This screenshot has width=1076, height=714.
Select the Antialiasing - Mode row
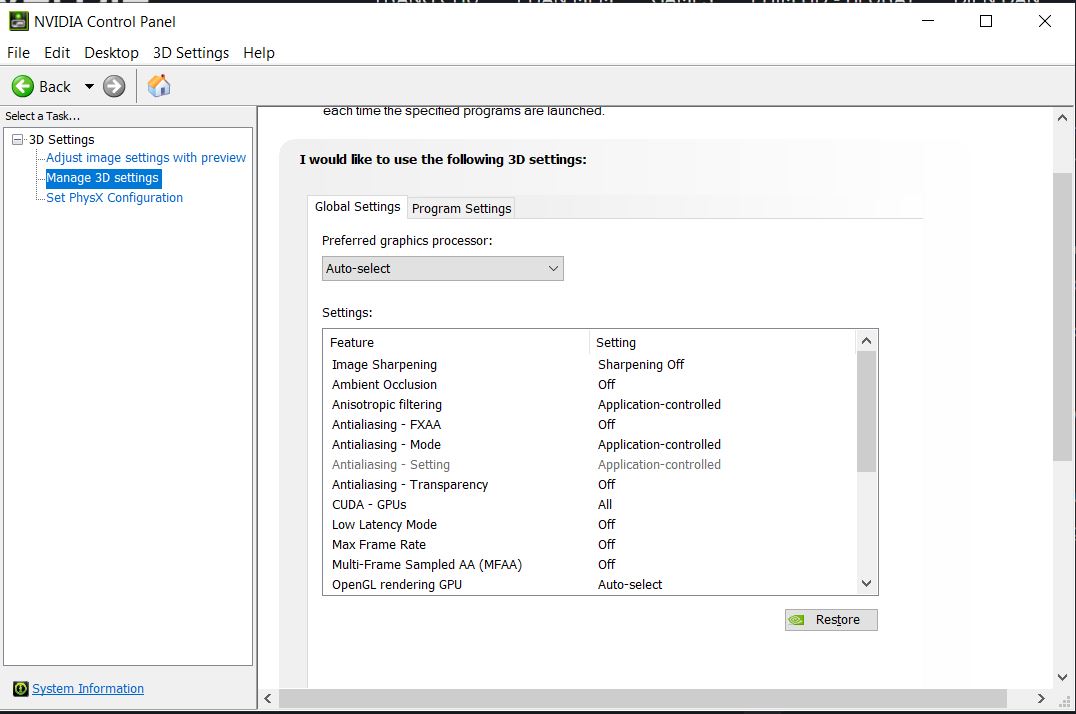click(590, 444)
